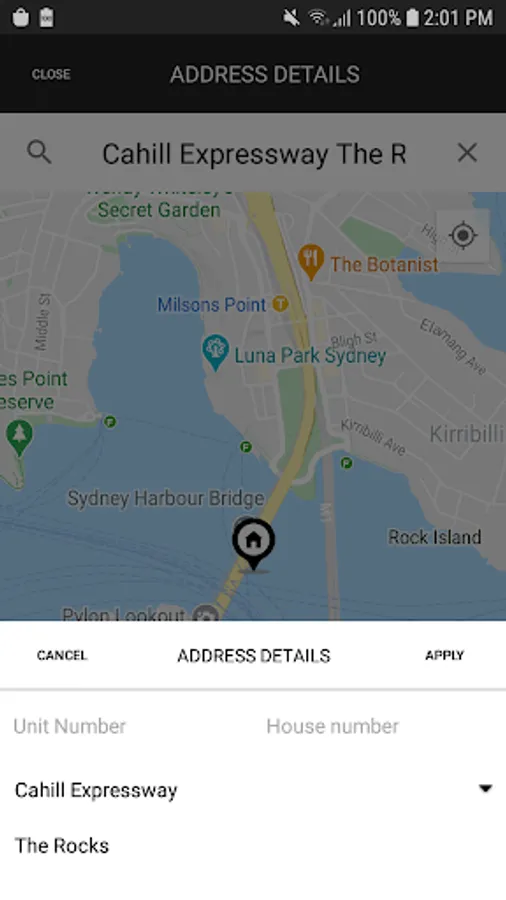Cancel the address details sheet
The image size is (506, 900).
[62, 655]
